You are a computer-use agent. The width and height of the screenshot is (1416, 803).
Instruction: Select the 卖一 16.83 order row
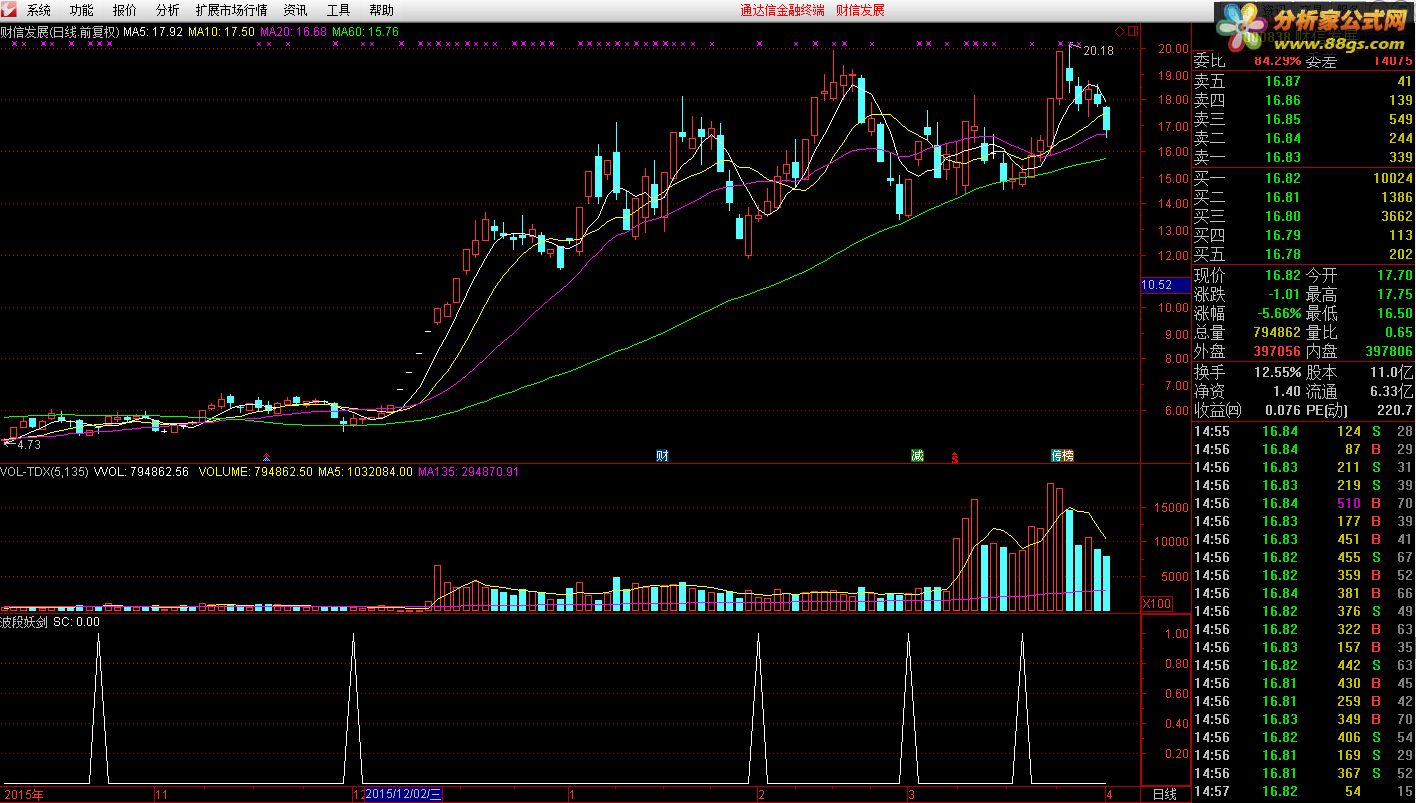(x=1303, y=158)
